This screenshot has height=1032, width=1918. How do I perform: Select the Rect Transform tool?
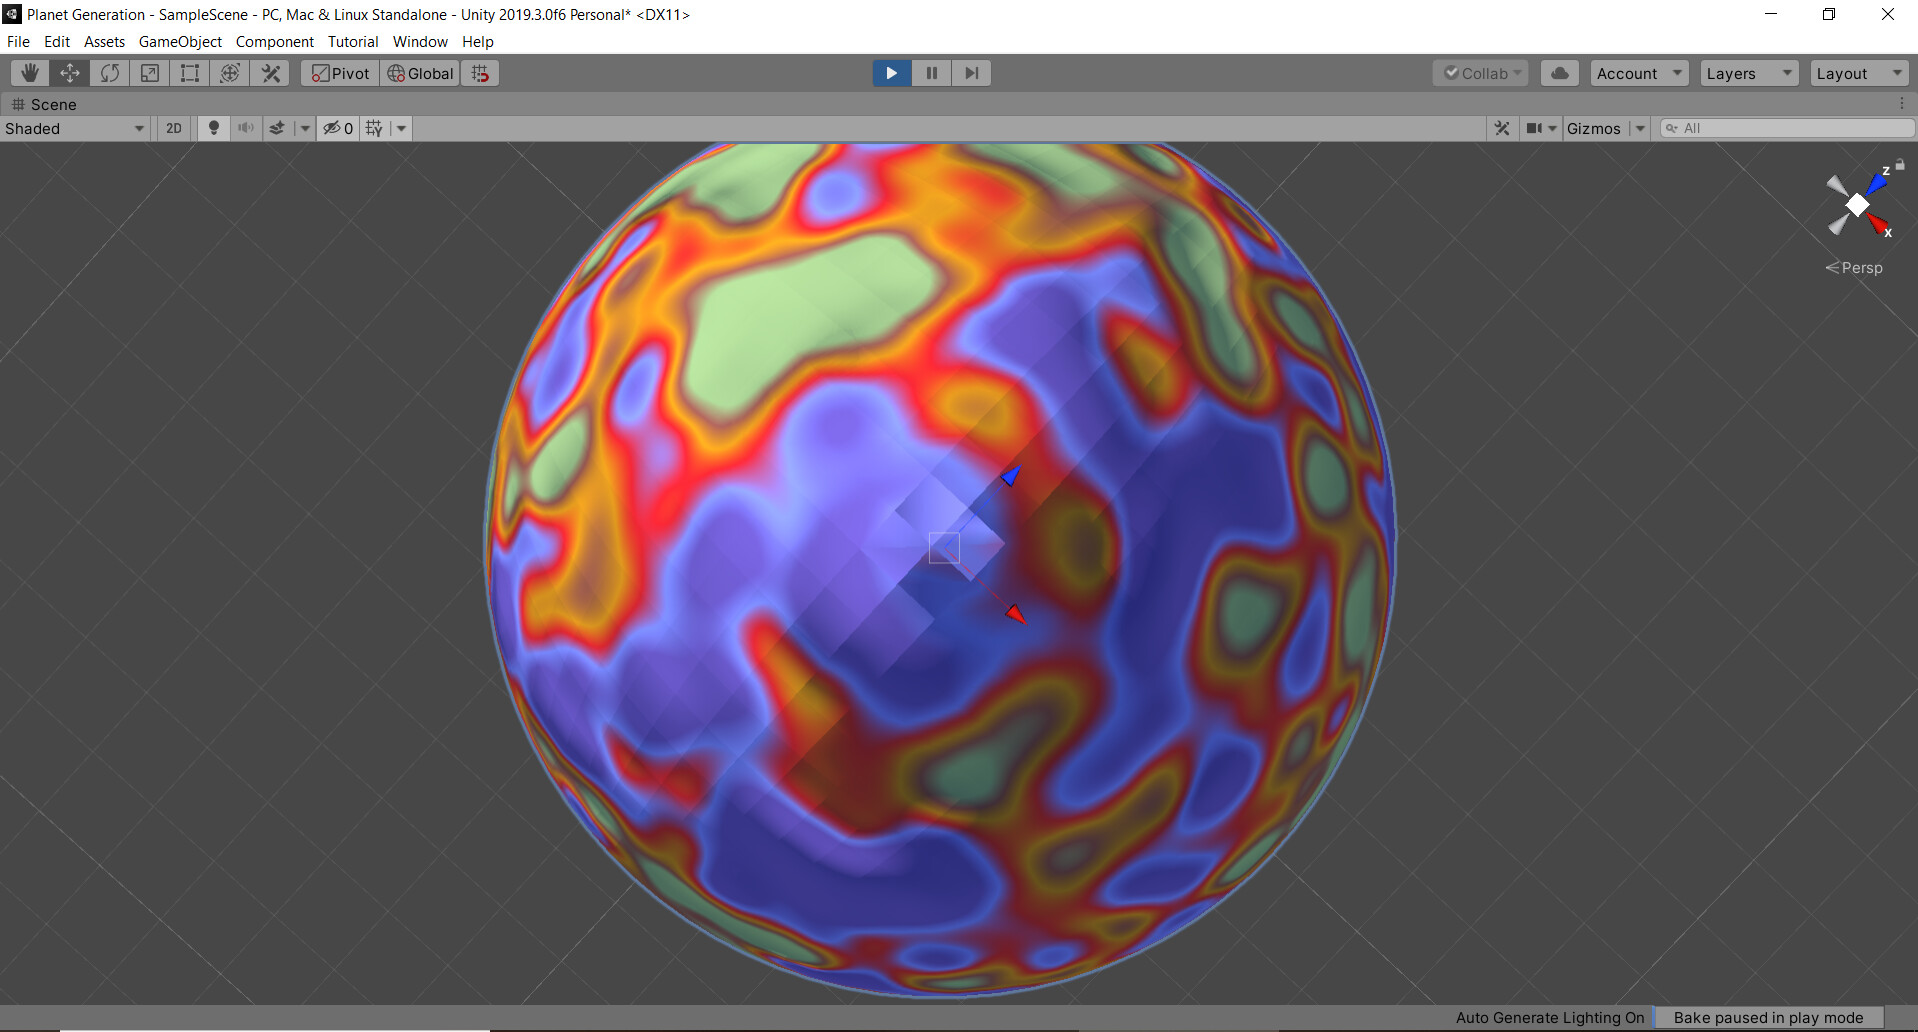click(189, 72)
